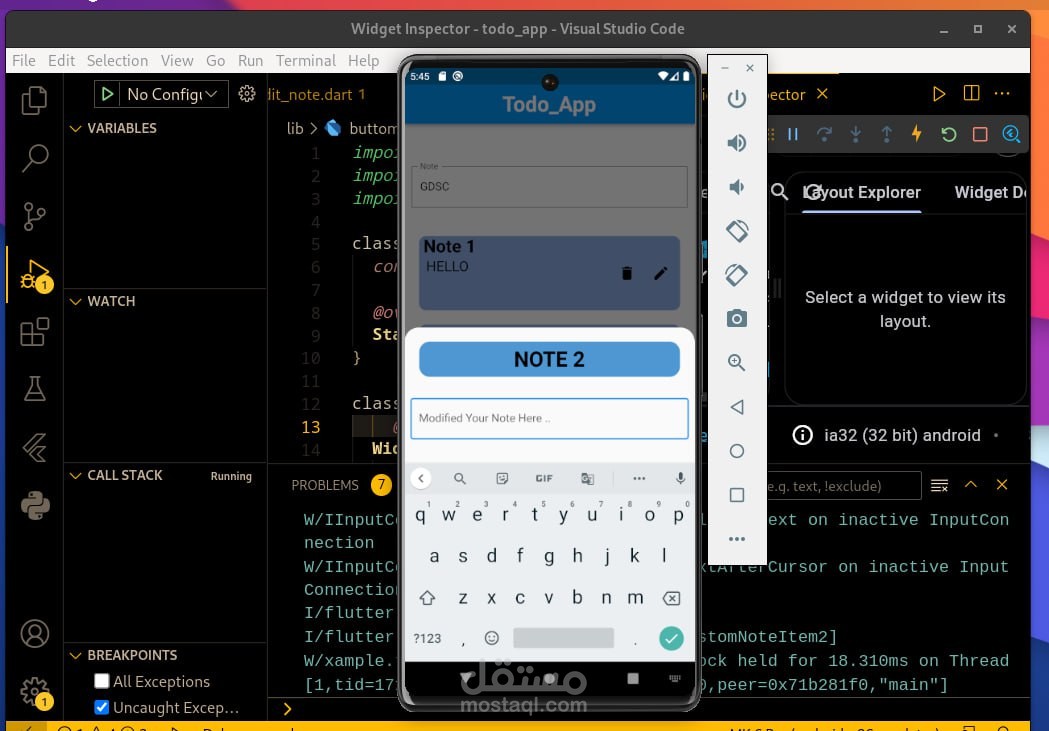Uncheck Uncaught Exceptions breakpoint
The width and height of the screenshot is (1049, 731).
pos(102,707)
